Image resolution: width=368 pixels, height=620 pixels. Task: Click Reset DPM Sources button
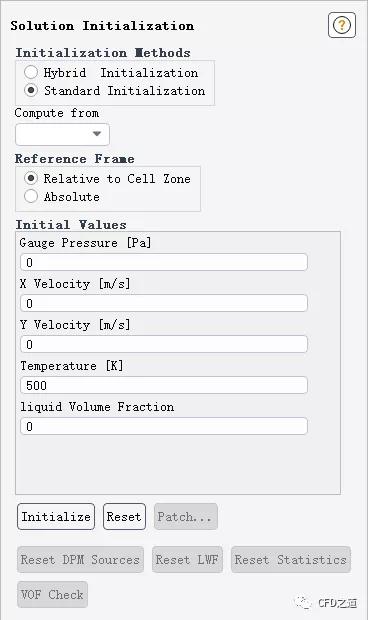(80, 560)
